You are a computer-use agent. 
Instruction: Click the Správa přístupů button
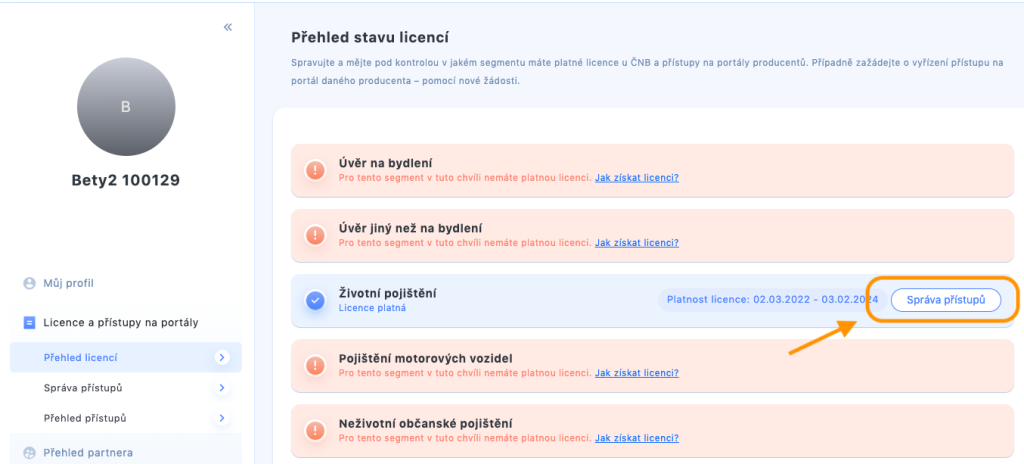[x=946, y=299]
